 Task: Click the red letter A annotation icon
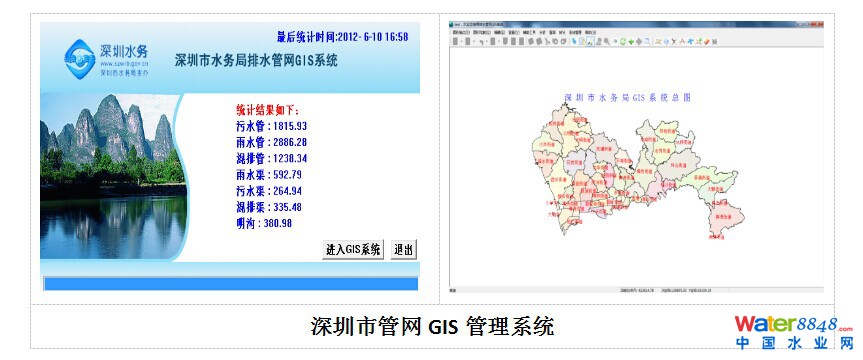[x=682, y=41]
